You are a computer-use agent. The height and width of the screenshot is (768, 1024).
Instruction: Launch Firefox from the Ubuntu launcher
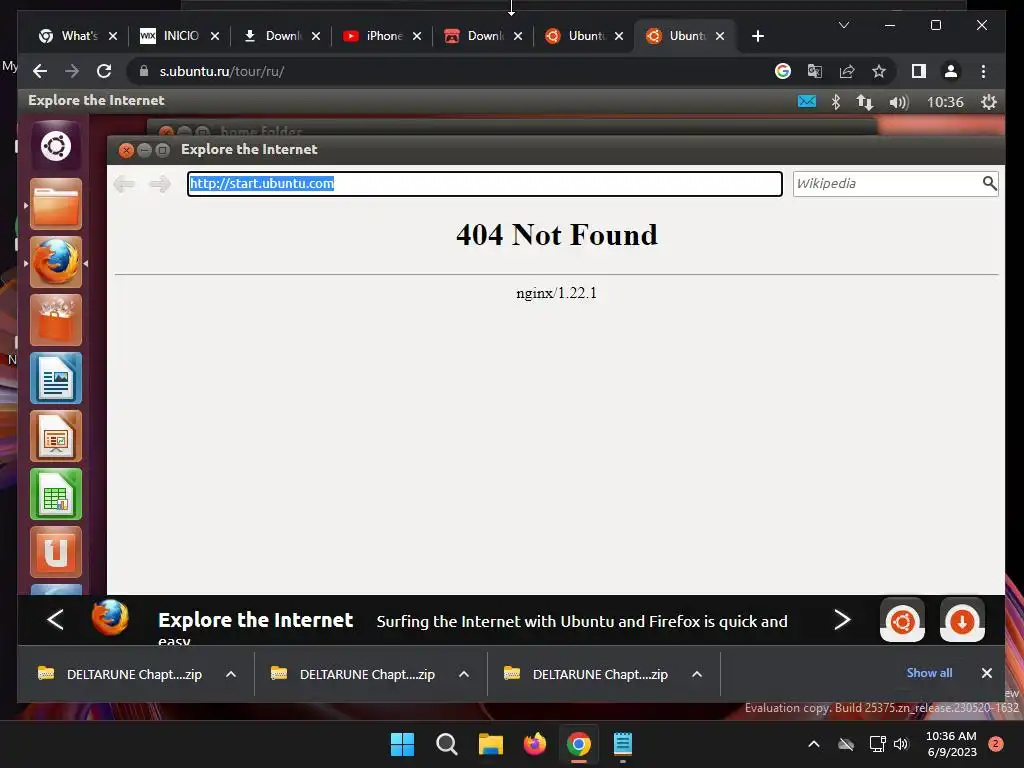coord(56,262)
